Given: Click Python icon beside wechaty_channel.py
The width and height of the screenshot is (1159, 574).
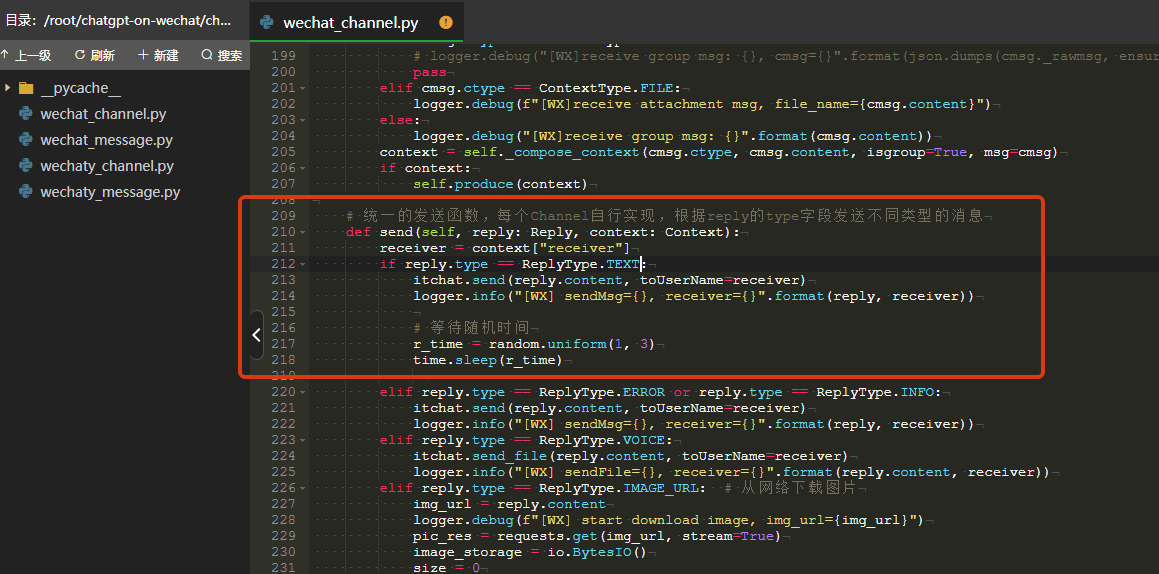Looking at the screenshot, I should pyautogui.click(x=26, y=166).
